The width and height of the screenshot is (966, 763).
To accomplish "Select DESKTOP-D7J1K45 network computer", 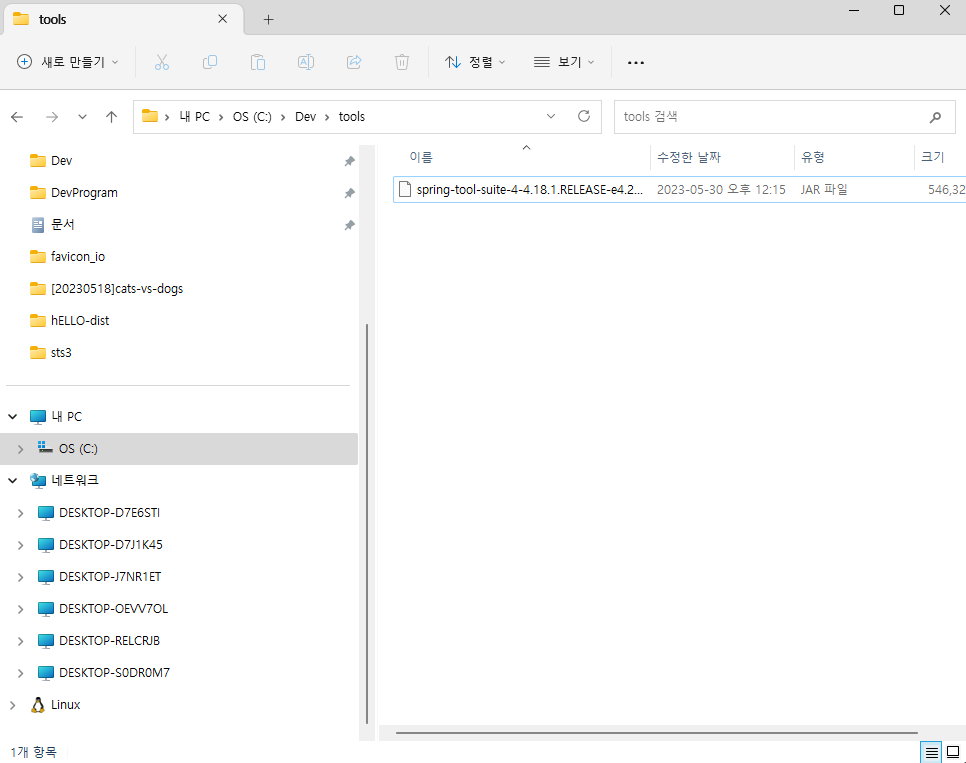I will pyautogui.click(x=111, y=545).
